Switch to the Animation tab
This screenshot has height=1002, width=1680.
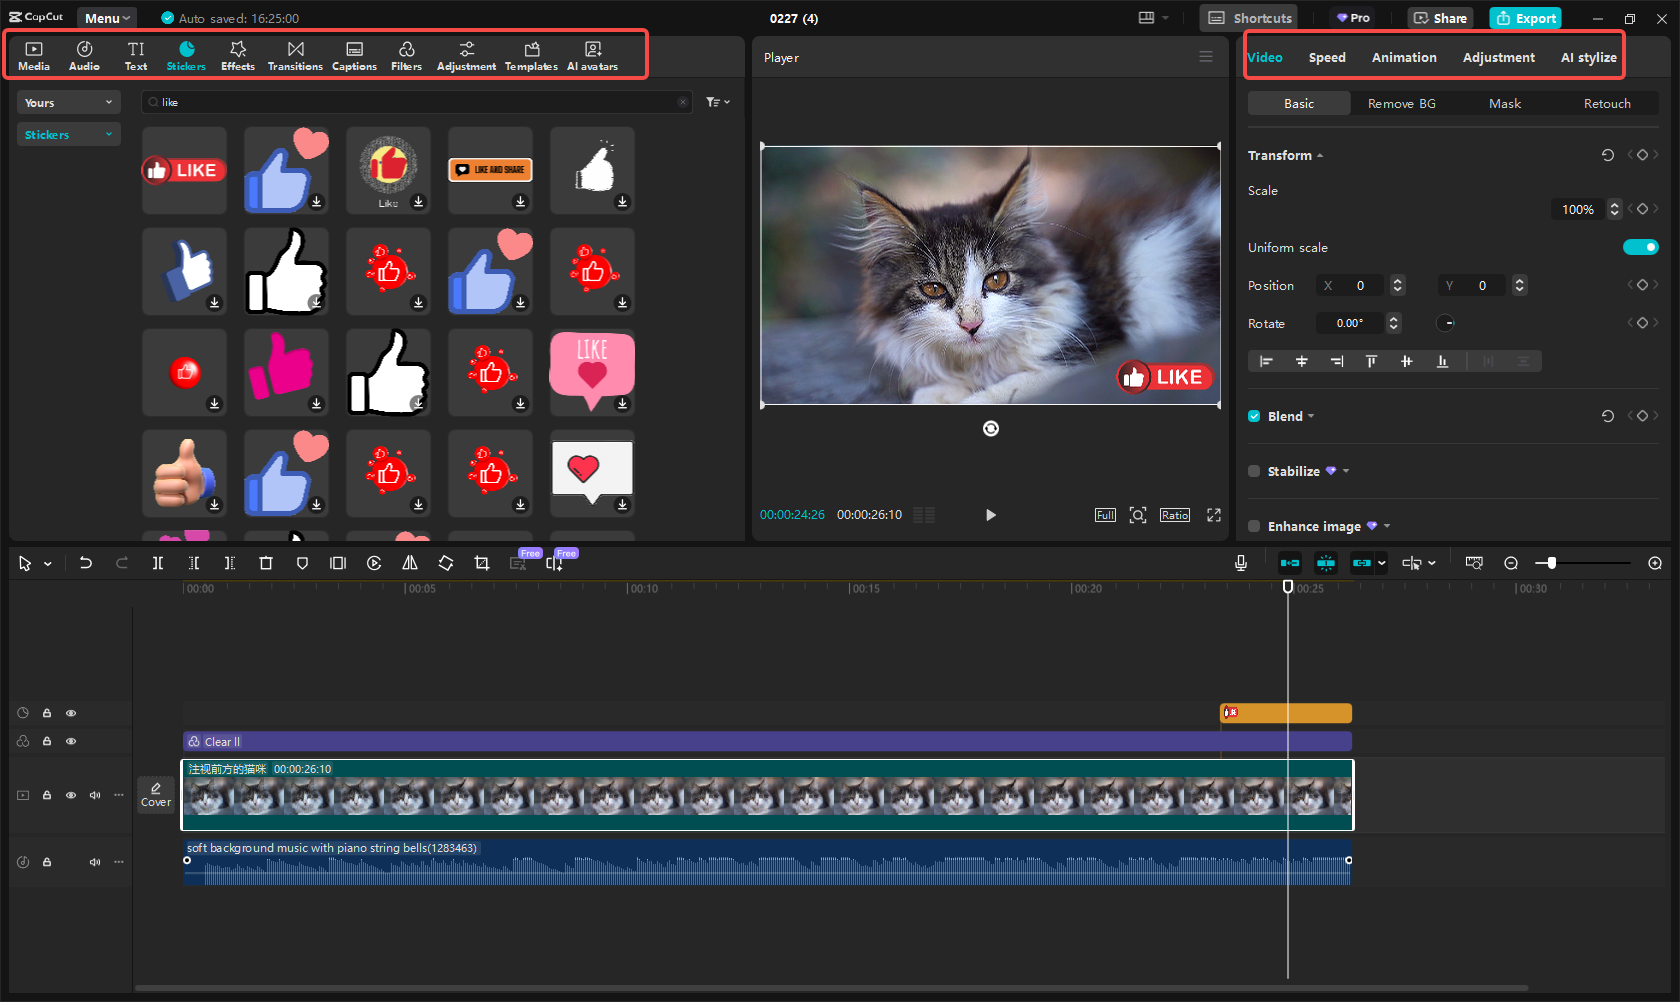pyautogui.click(x=1403, y=57)
